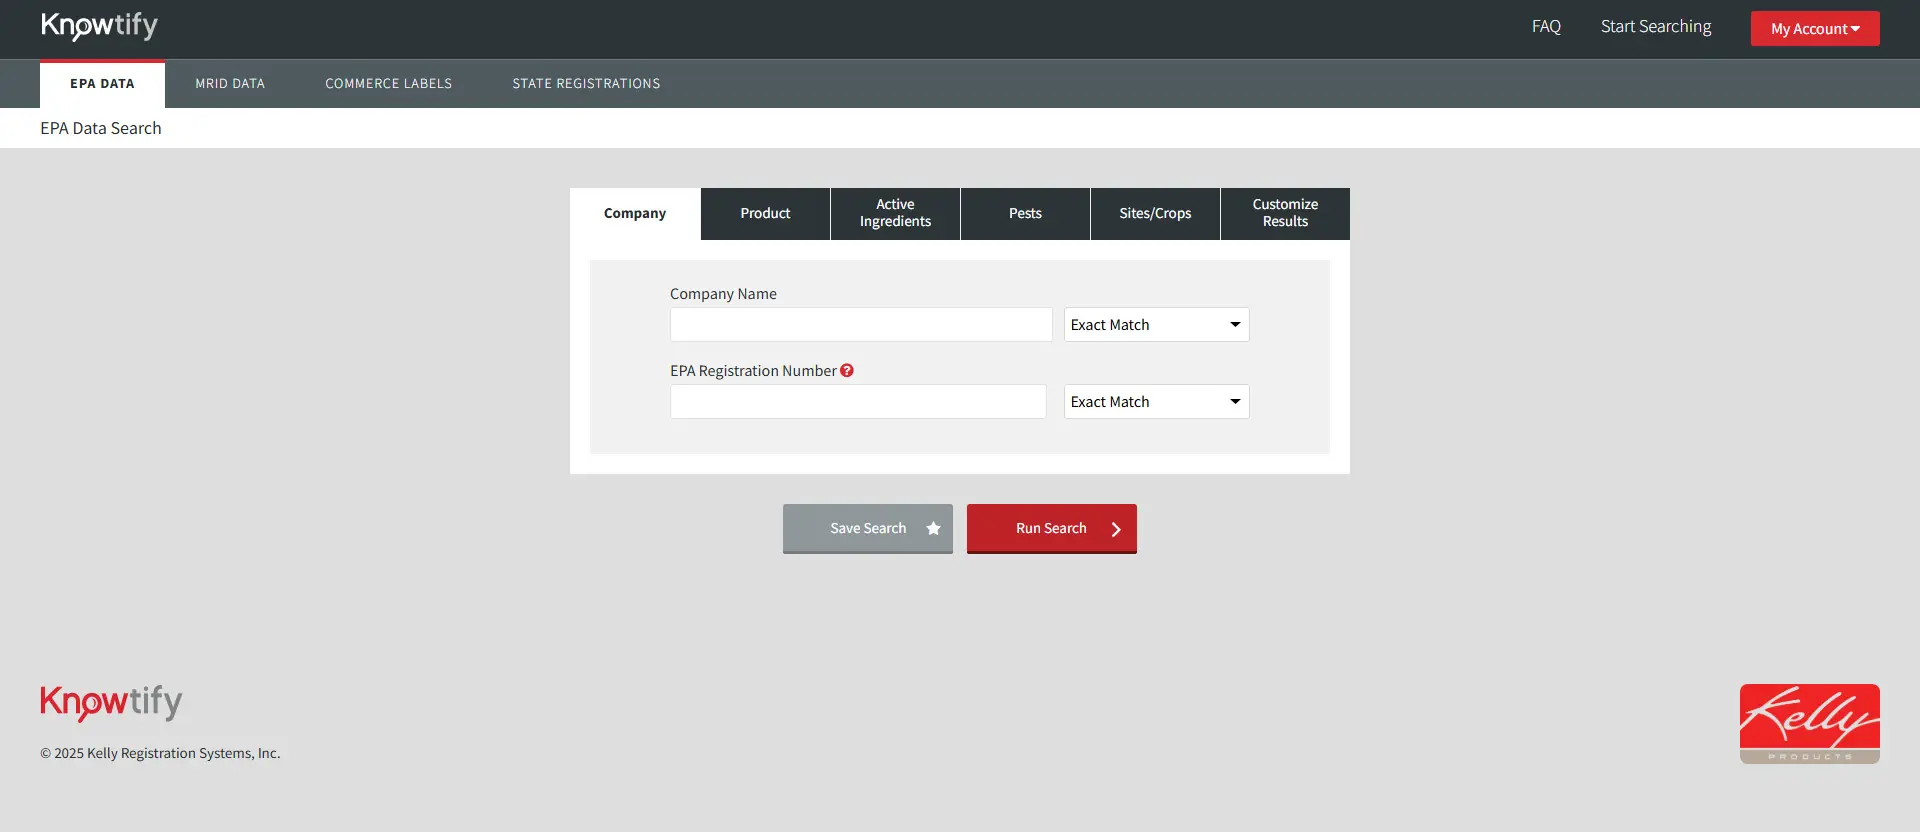Viewport: 1920px width, 832px height.
Task: Open the Commerce Labels tab
Action: [388, 84]
